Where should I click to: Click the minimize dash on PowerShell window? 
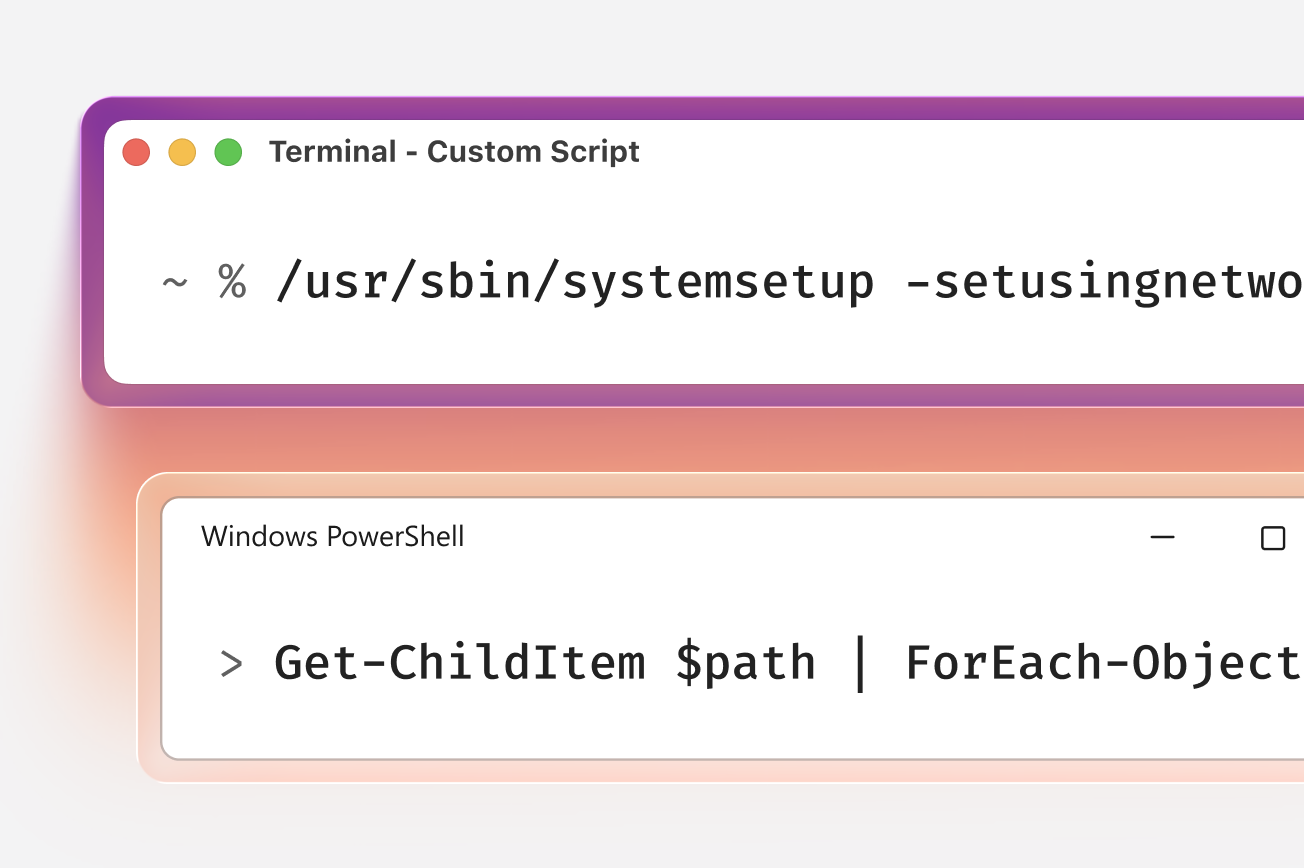[x=1163, y=537]
